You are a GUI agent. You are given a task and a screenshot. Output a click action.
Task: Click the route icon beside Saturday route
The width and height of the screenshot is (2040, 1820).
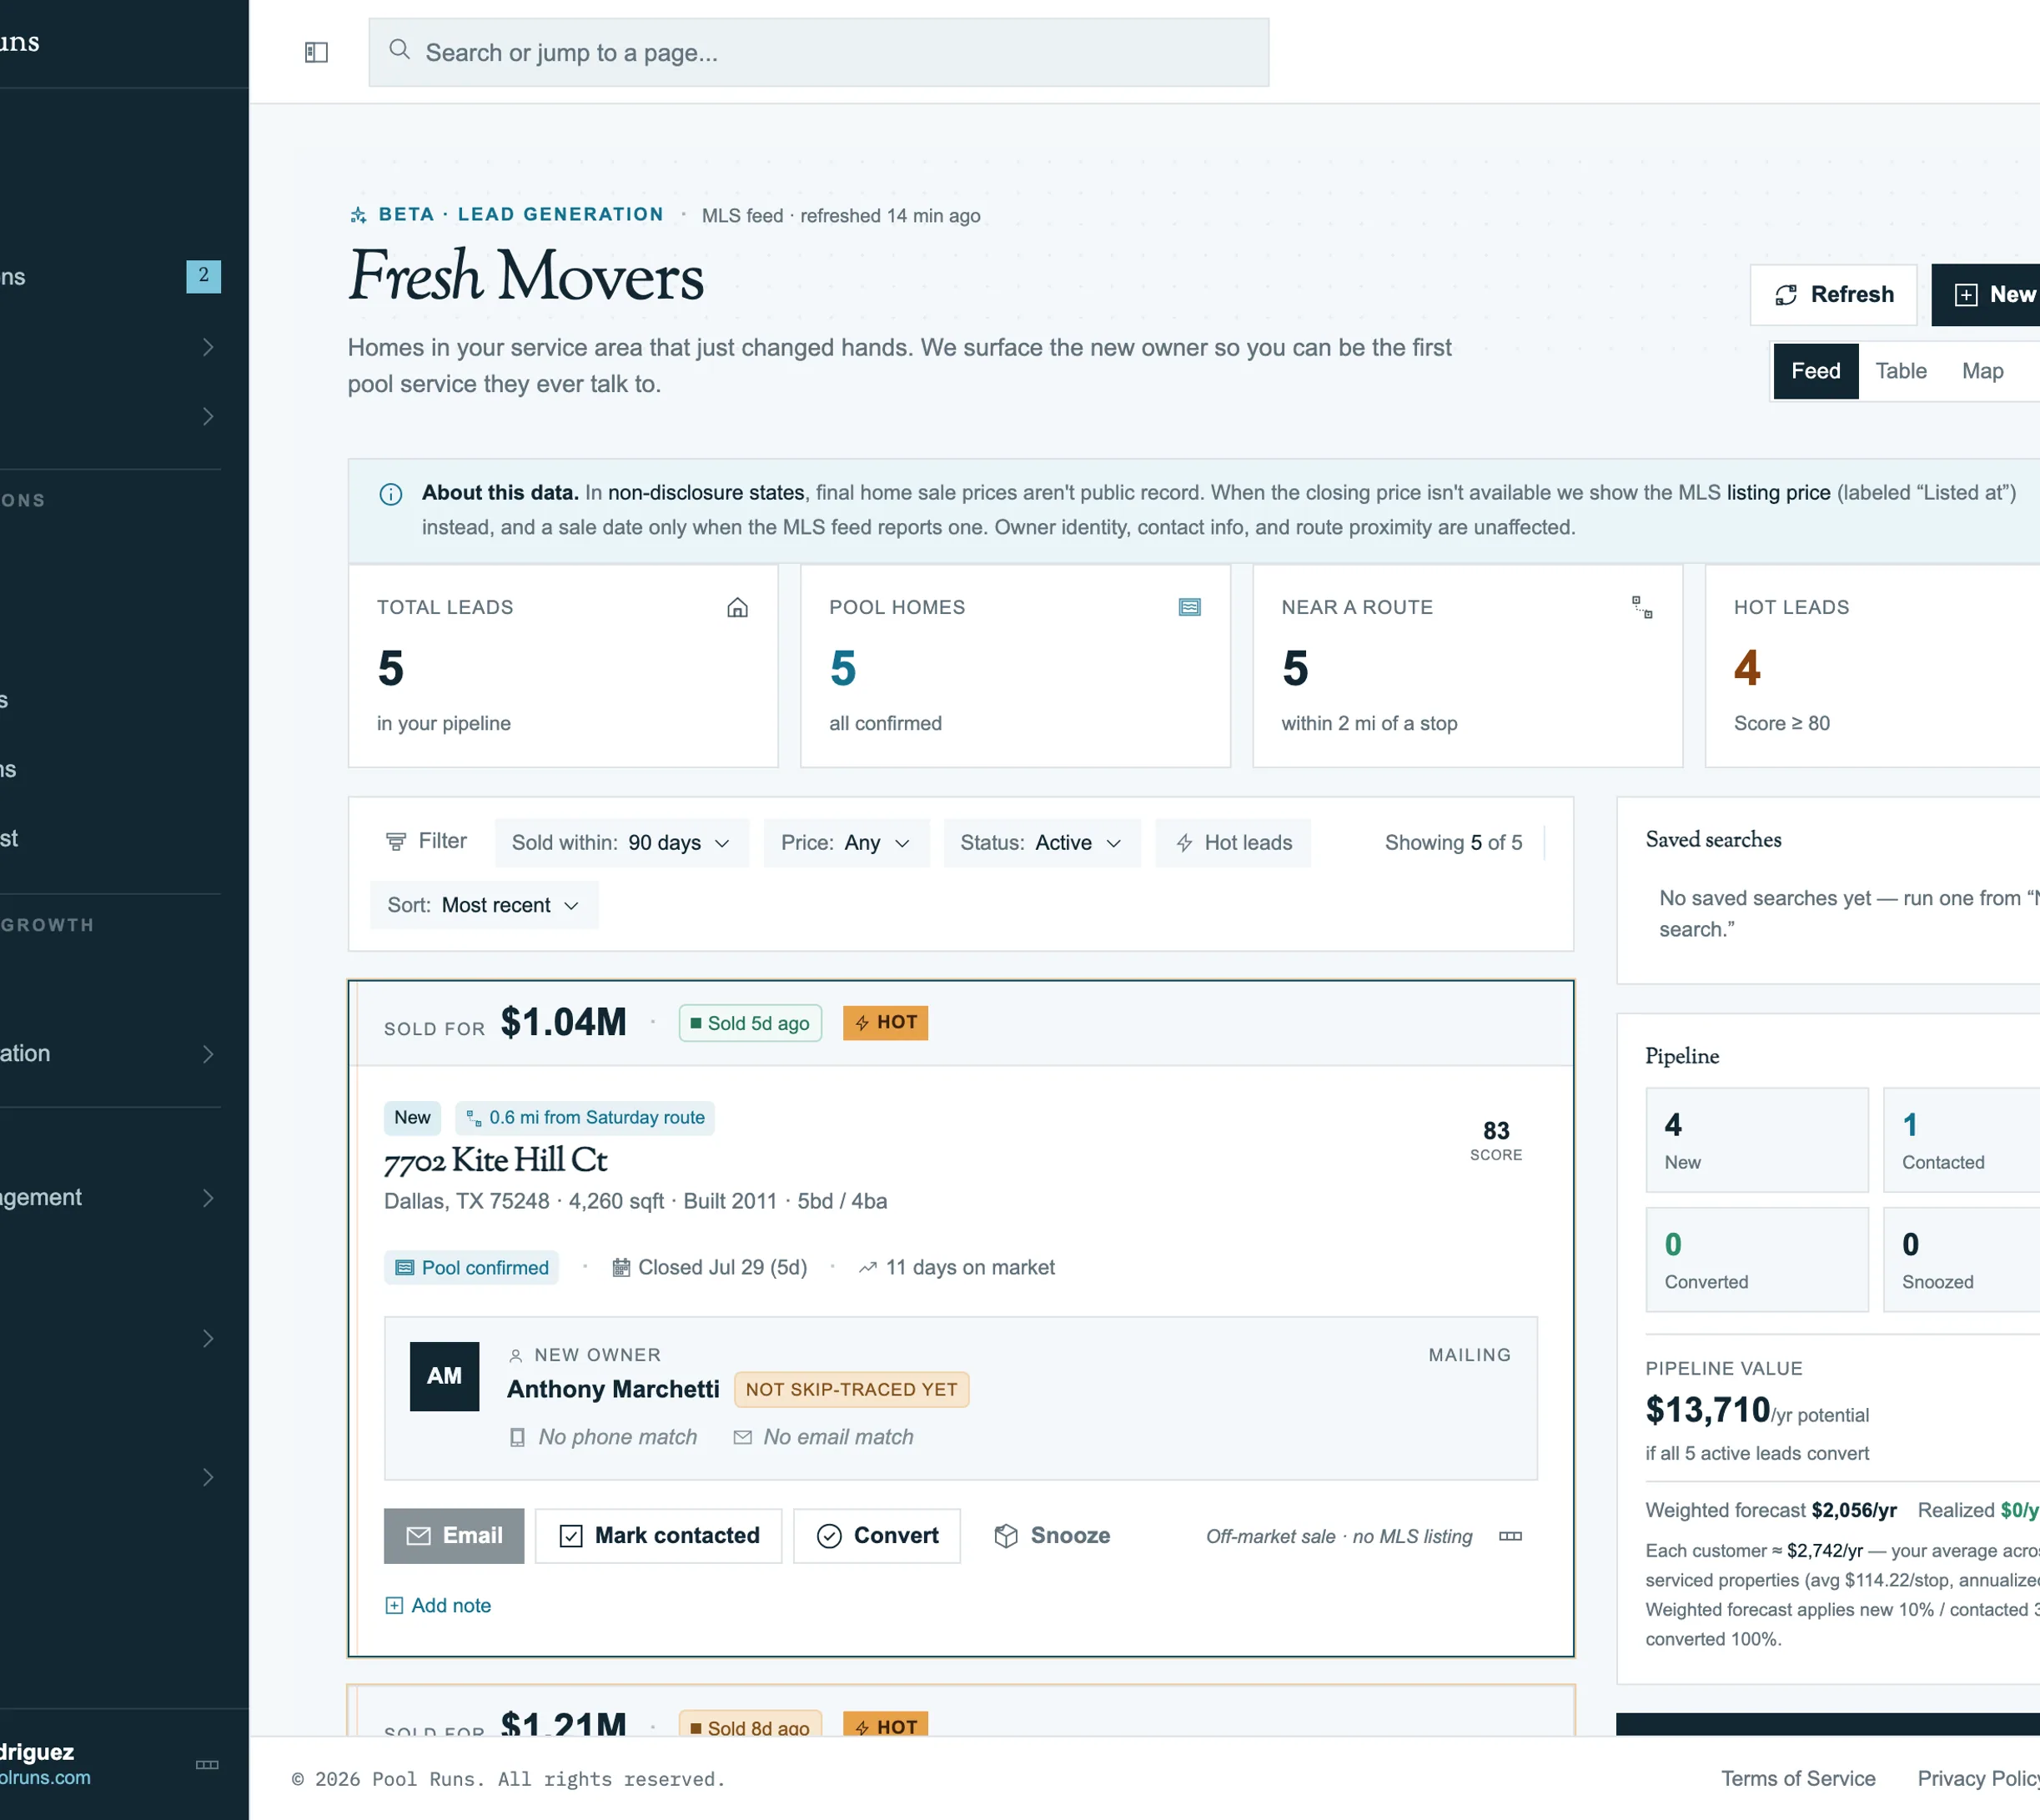point(474,1118)
